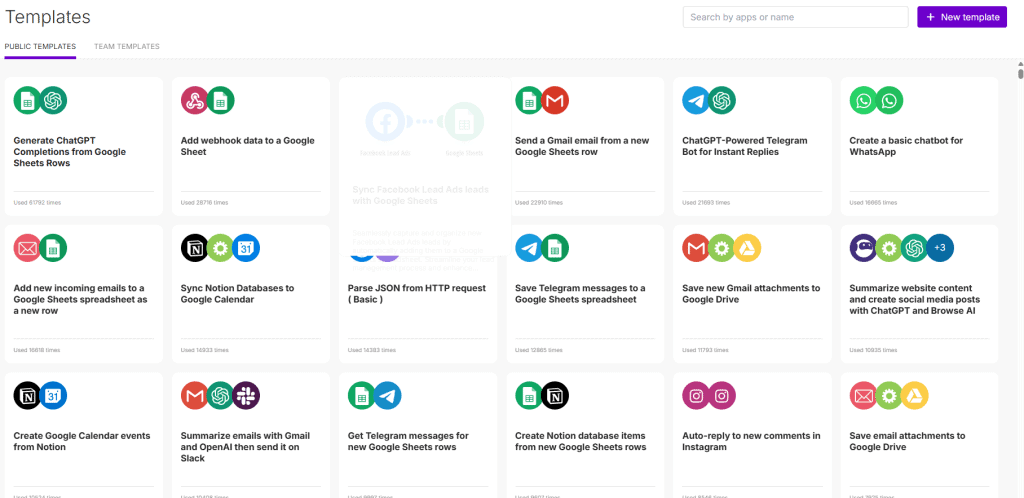Click the title Summarize website content and create social media posts
Image resolution: width=1024 pixels, height=498 pixels.
point(915,300)
